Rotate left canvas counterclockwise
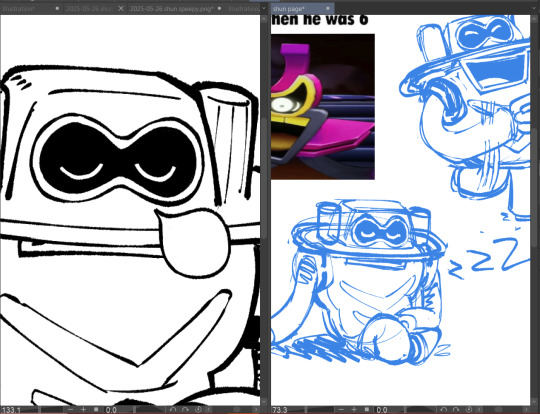Viewport: 540px width, 414px height. [173, 410]
